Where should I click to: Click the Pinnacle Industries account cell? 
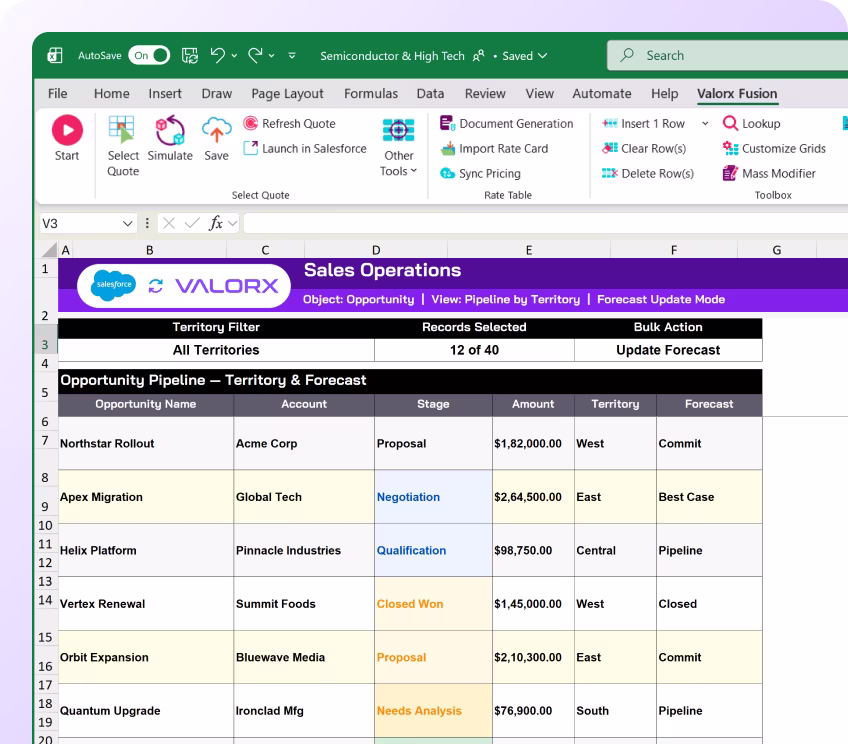coord(304,550)
